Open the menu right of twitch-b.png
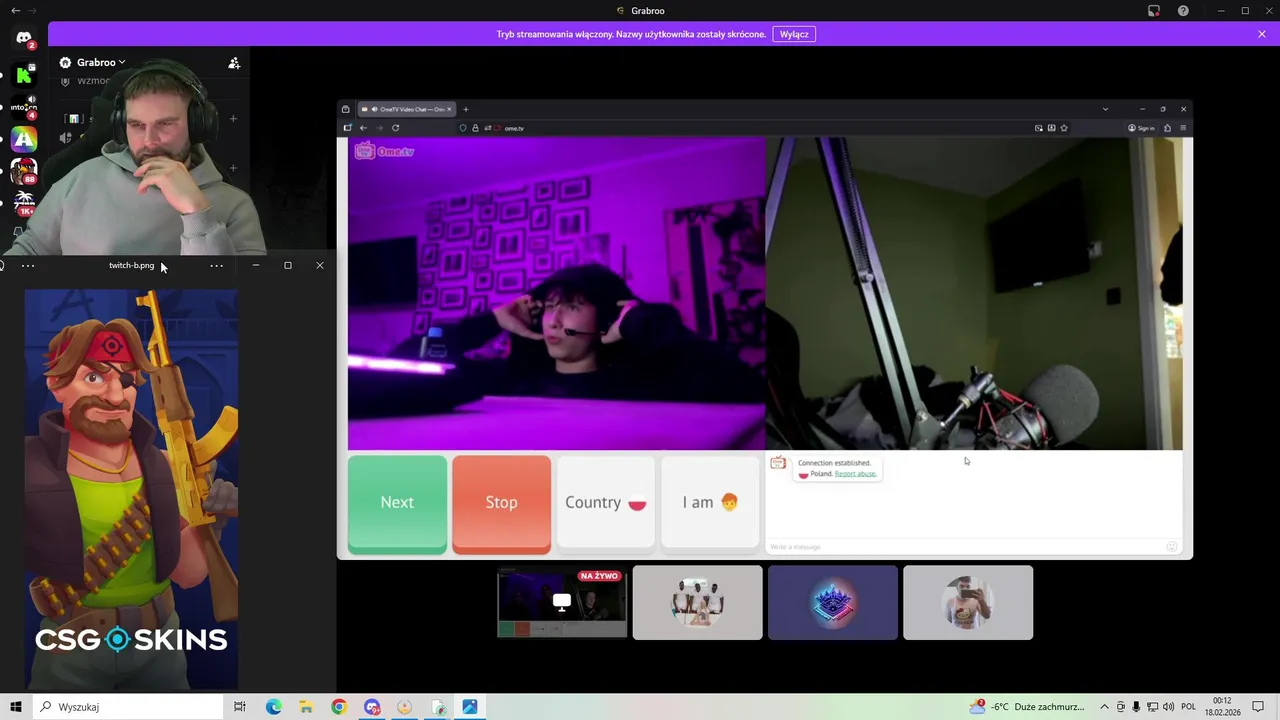This screenshot has width=1280, height=720. click(216, 266)
